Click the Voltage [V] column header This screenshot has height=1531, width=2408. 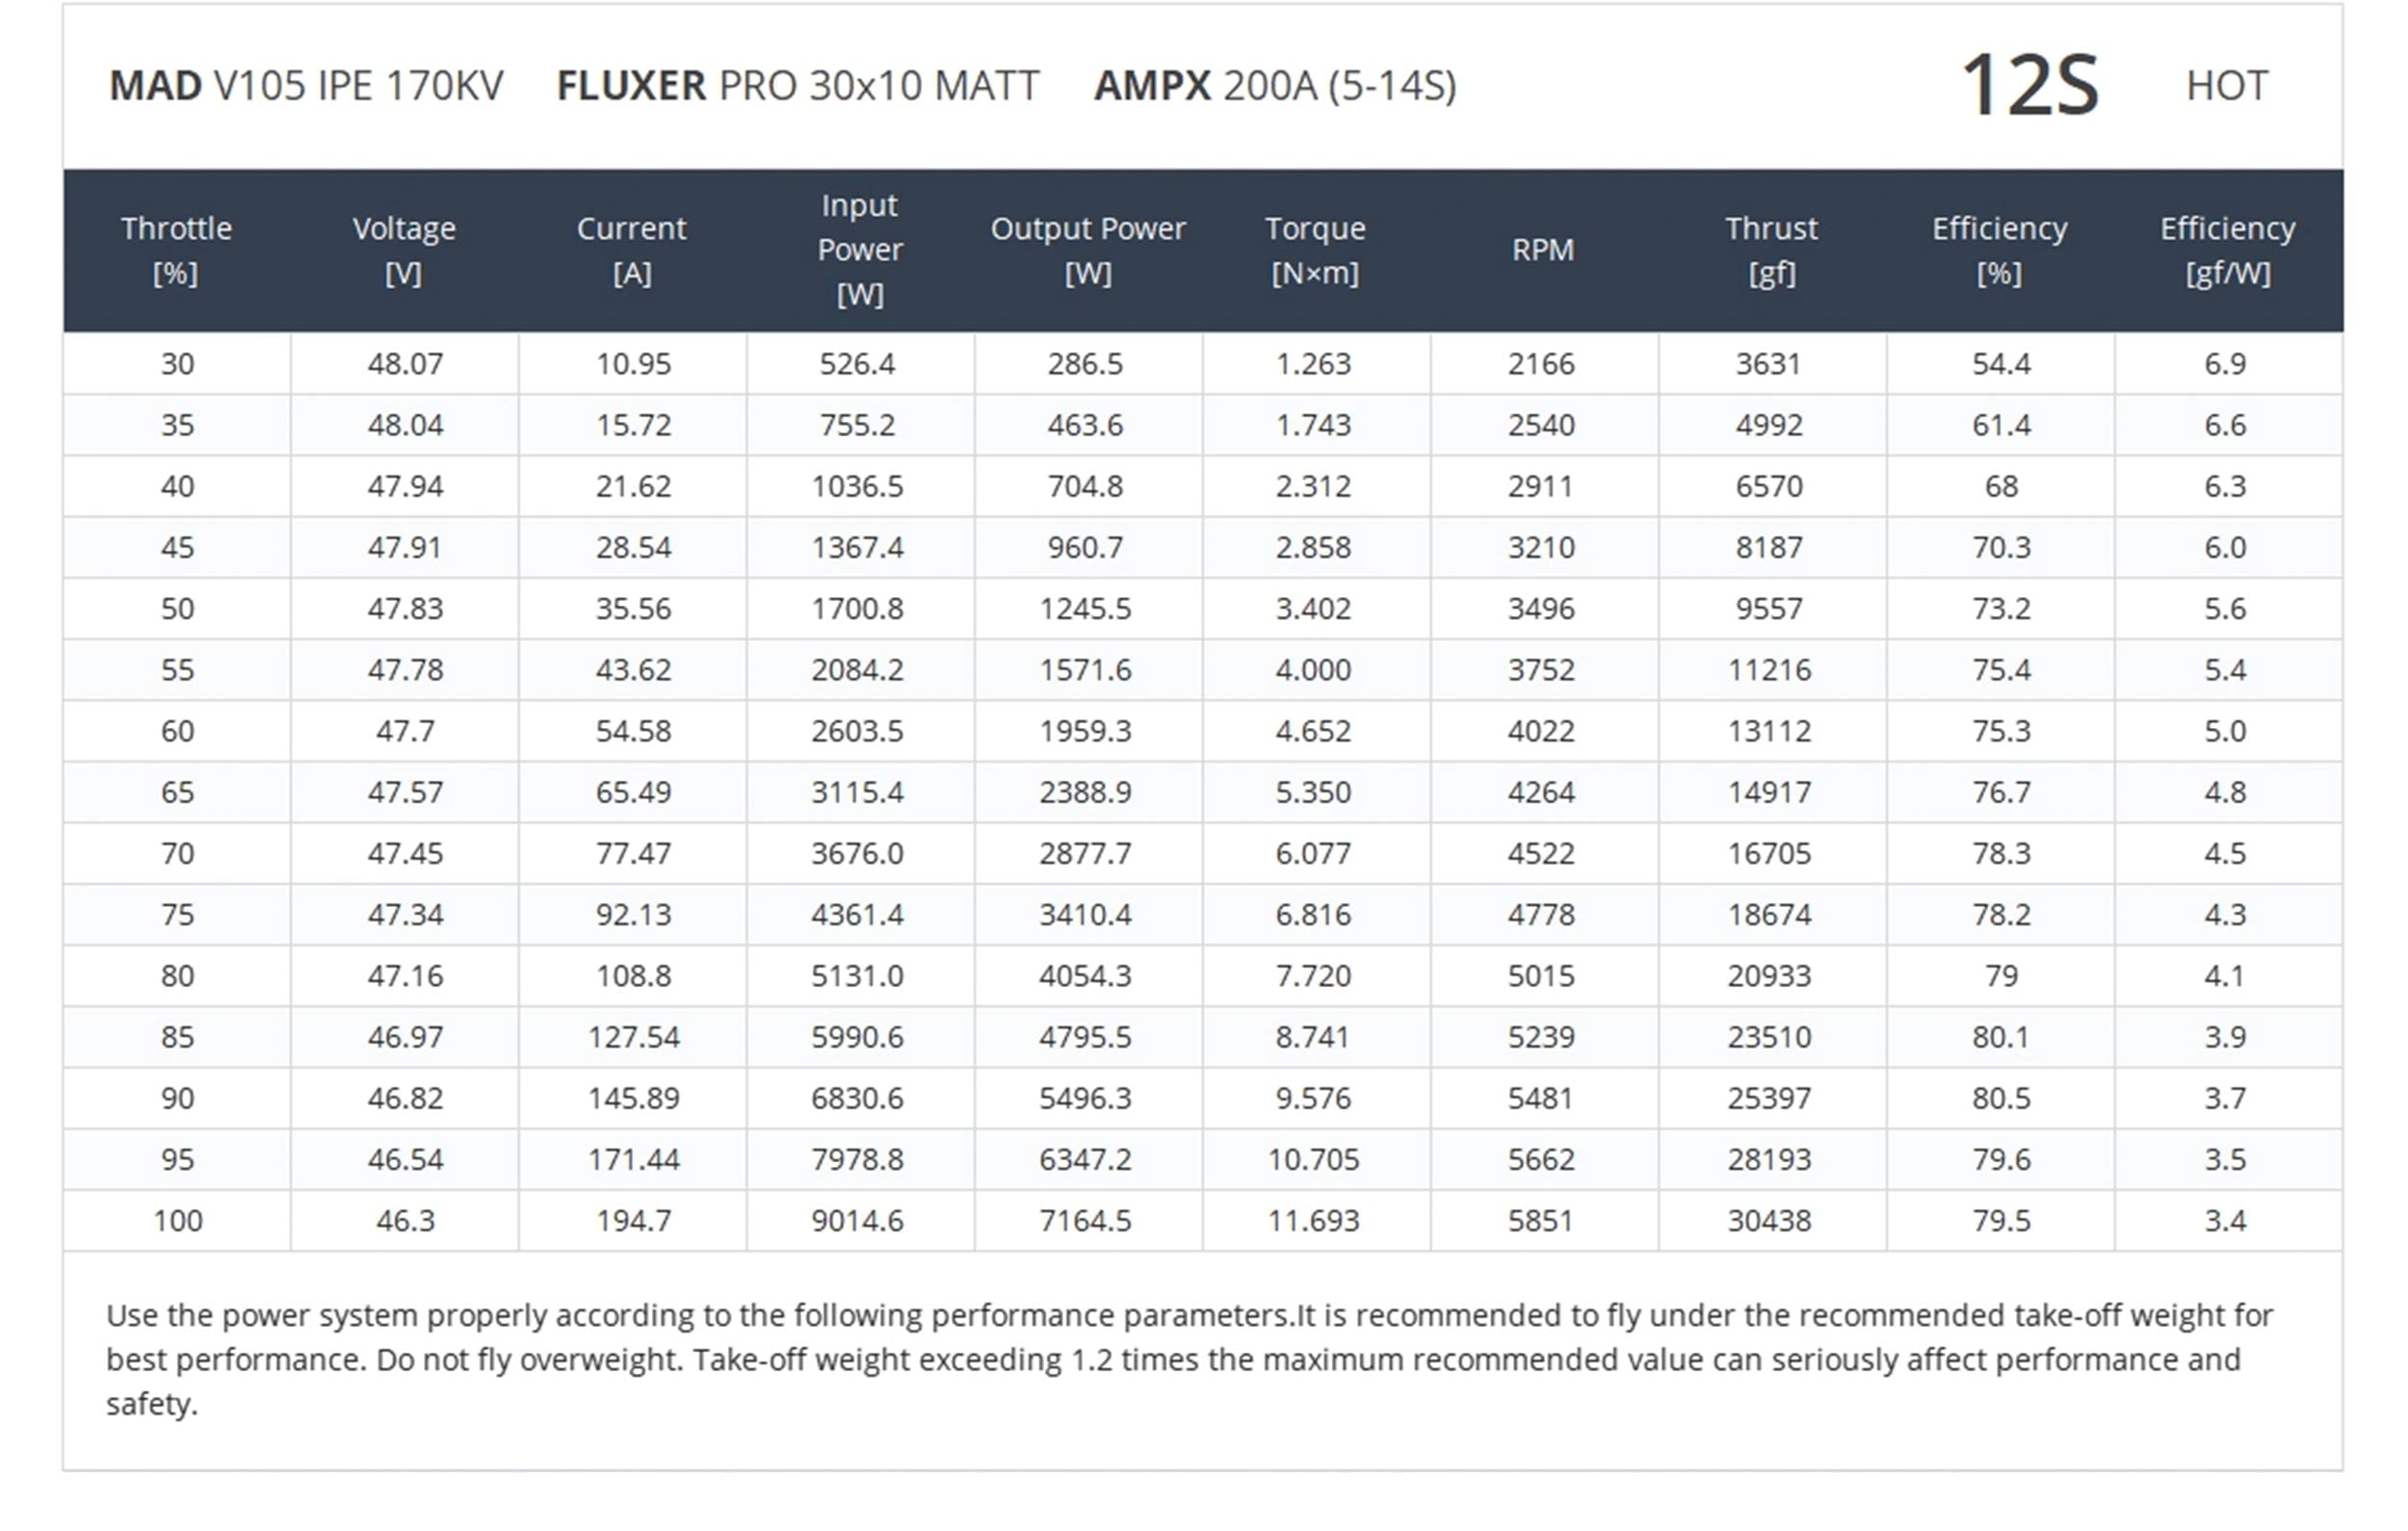[404, 250]
